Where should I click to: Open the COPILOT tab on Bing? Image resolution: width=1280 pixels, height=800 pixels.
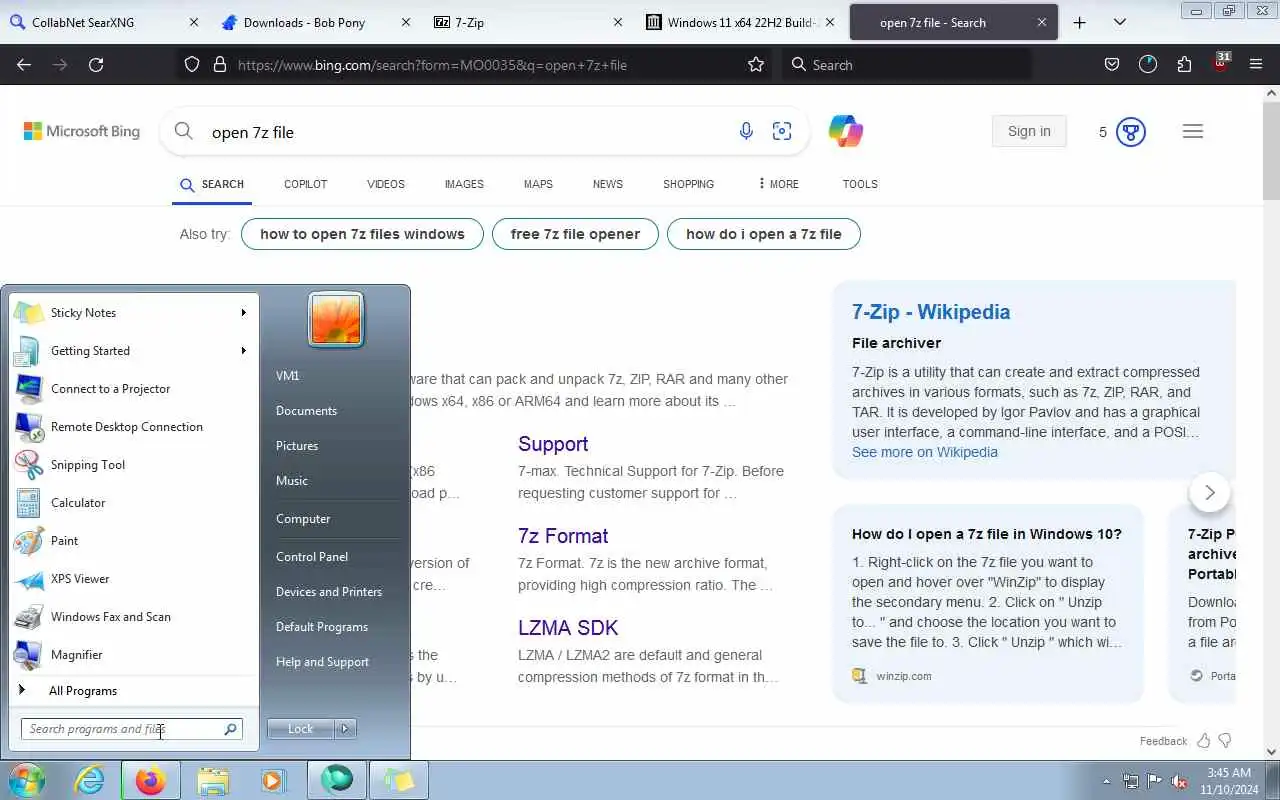[x=306, y=184]
